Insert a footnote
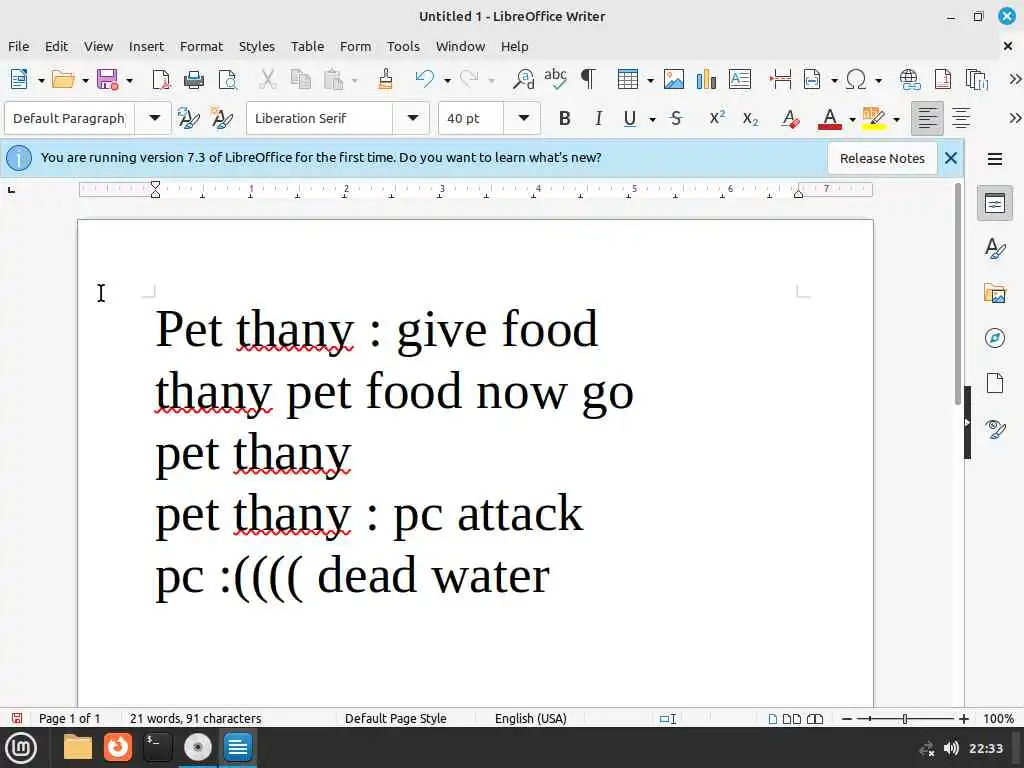Screen dimensions: 1024x768 [942, 80]
